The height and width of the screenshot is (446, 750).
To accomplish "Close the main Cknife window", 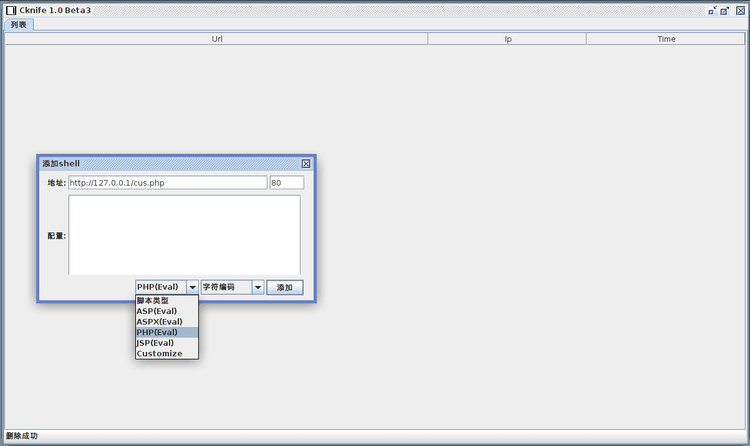I will pos(739,10).
